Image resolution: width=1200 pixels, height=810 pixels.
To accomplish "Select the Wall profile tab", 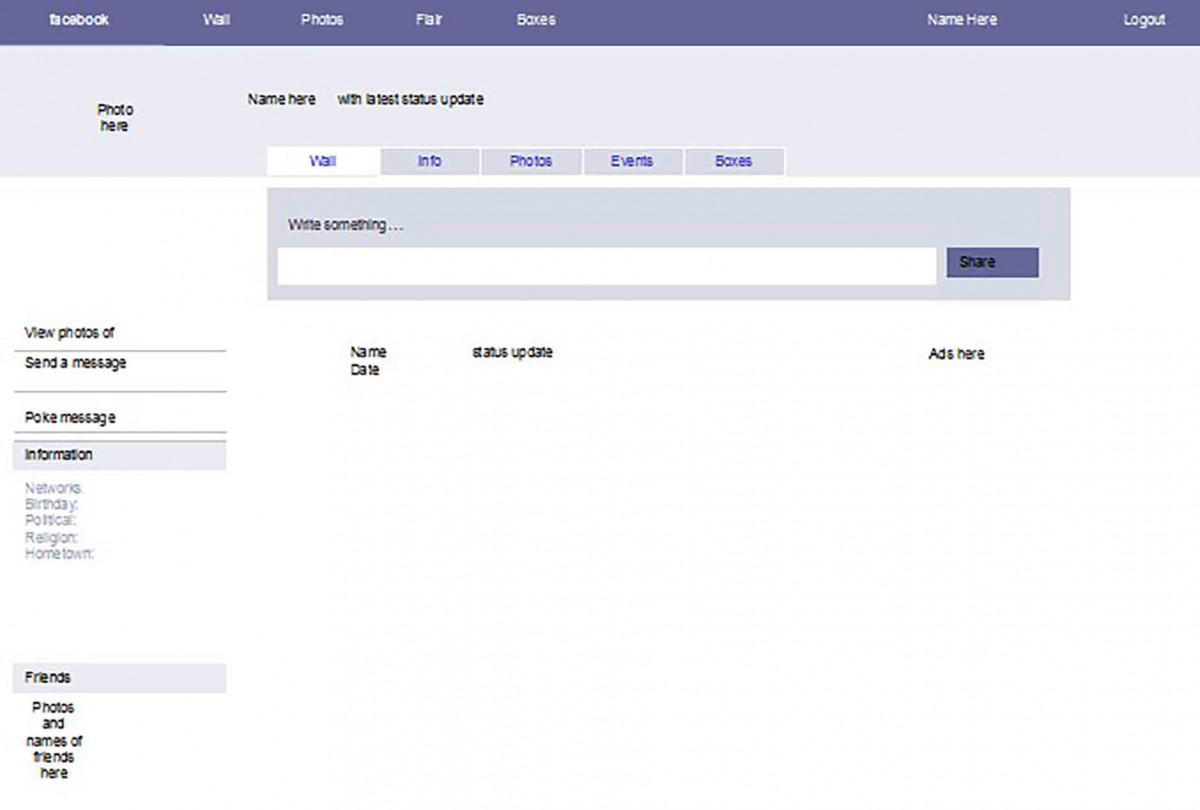I will [x=323, y=161].
